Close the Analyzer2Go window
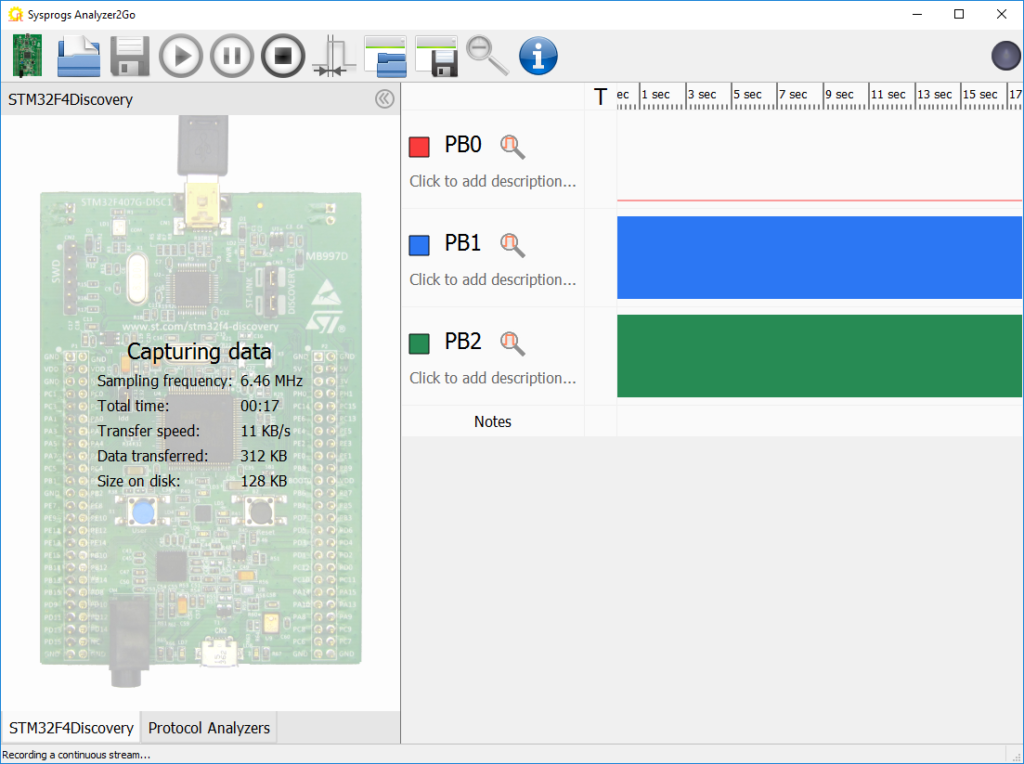 pyautogui.click(x=1001, y=14)
